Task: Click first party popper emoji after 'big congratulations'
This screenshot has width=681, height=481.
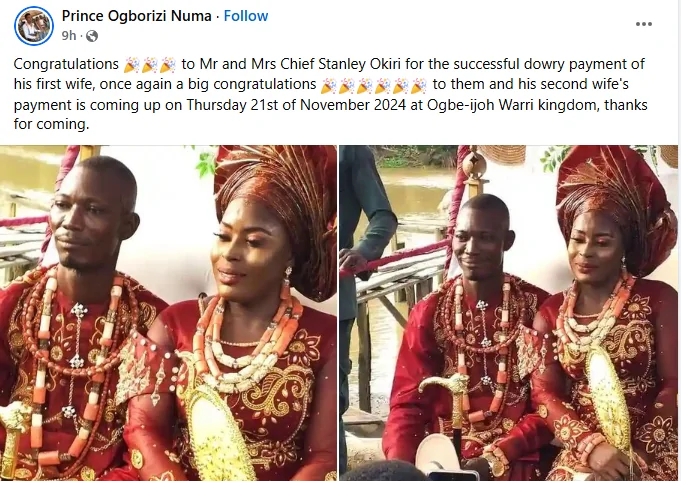Action: (x=329, y=85)
